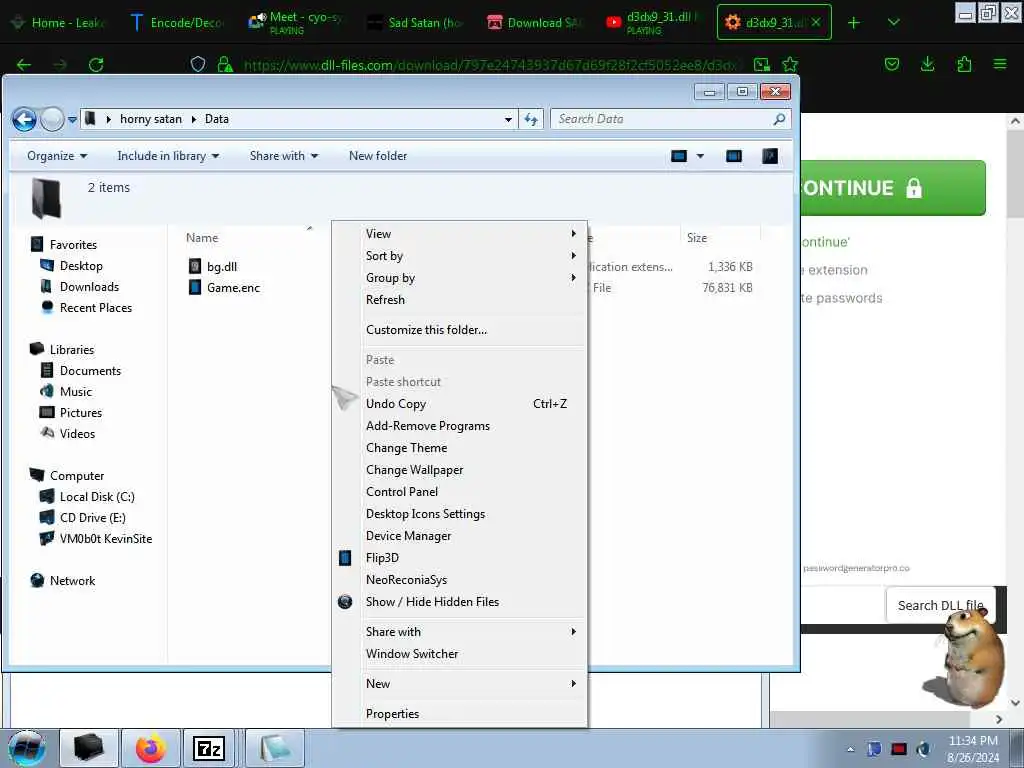Click the change view icon in toolbar
Screen dimensions: 1024x768
(679, 156)
